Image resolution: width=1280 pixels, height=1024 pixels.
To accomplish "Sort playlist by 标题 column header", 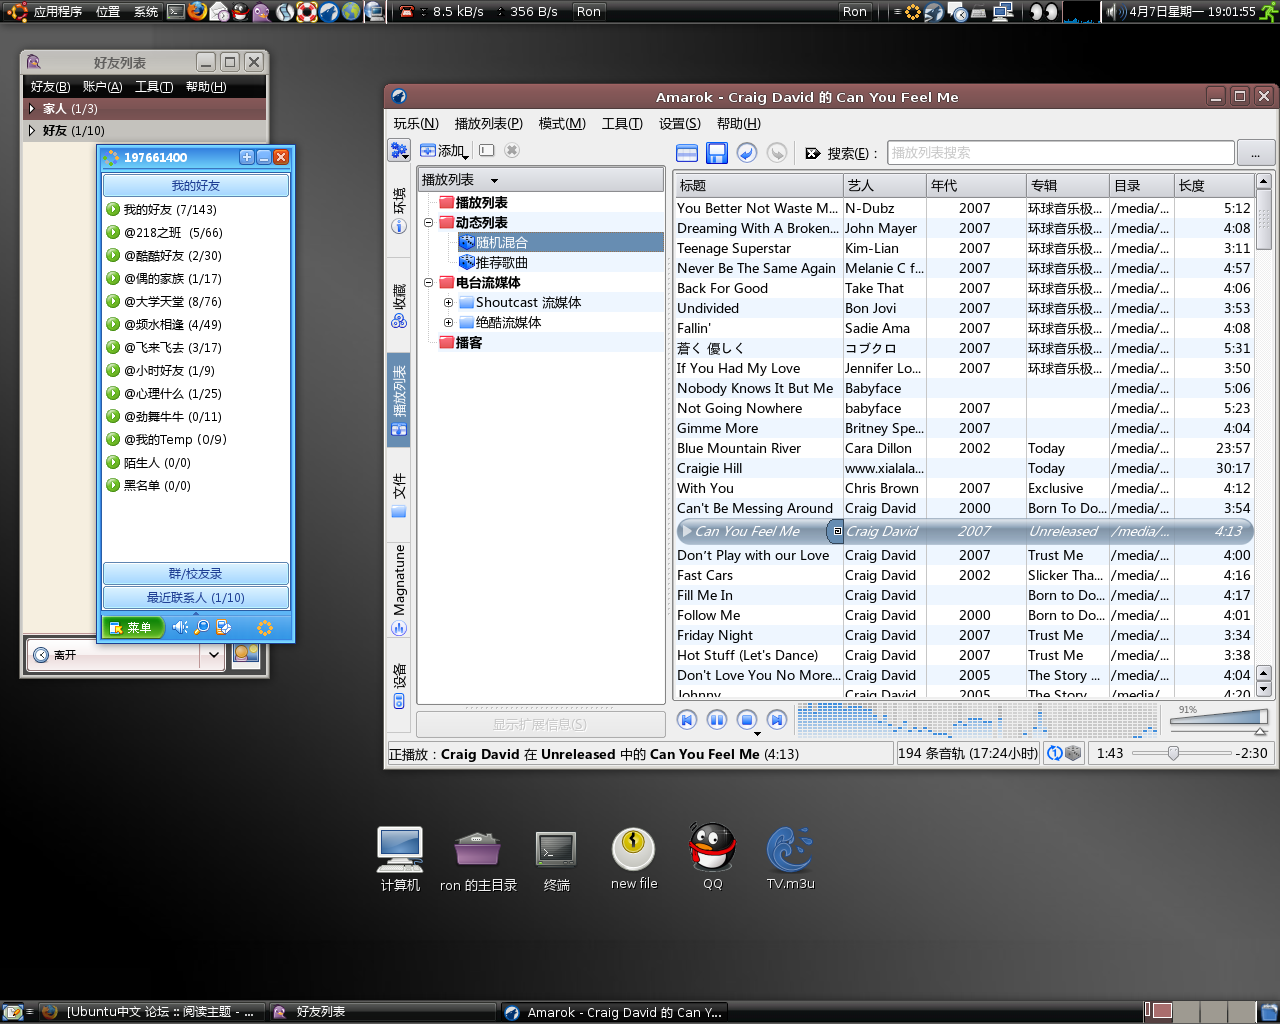I will tap(759, 185).
